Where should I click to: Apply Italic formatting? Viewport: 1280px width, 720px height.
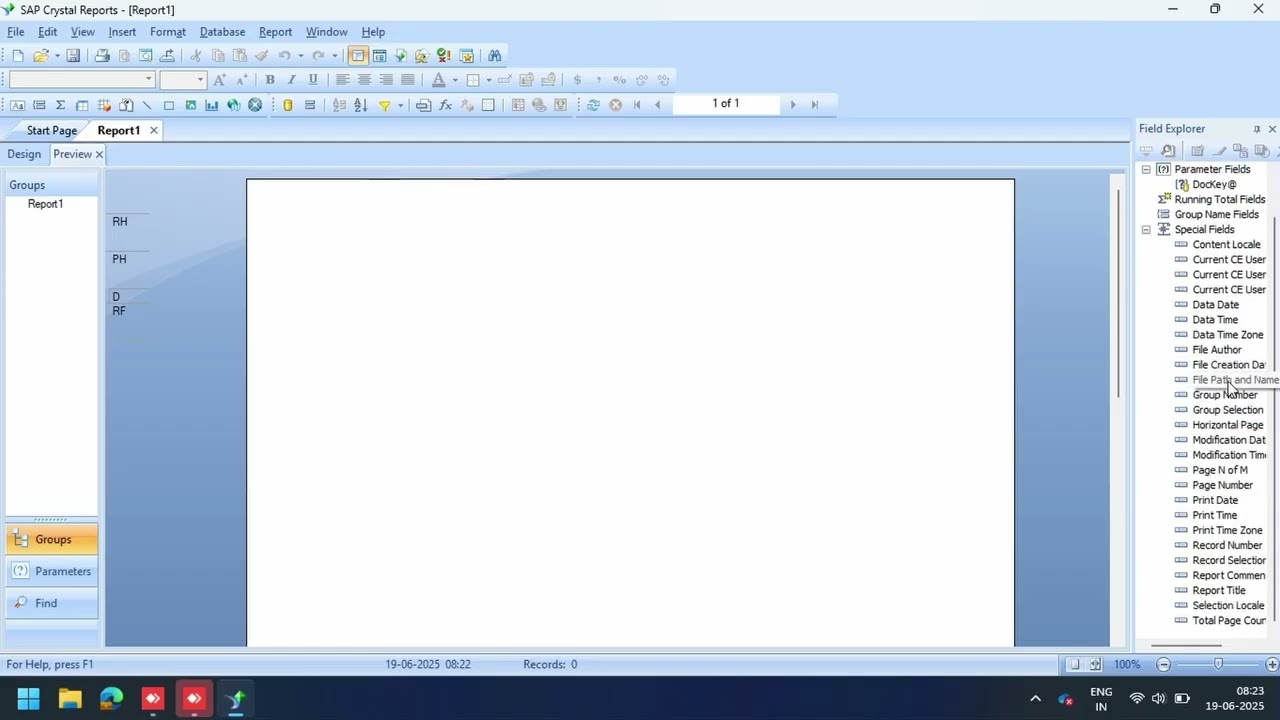click(x=292, y=80)
